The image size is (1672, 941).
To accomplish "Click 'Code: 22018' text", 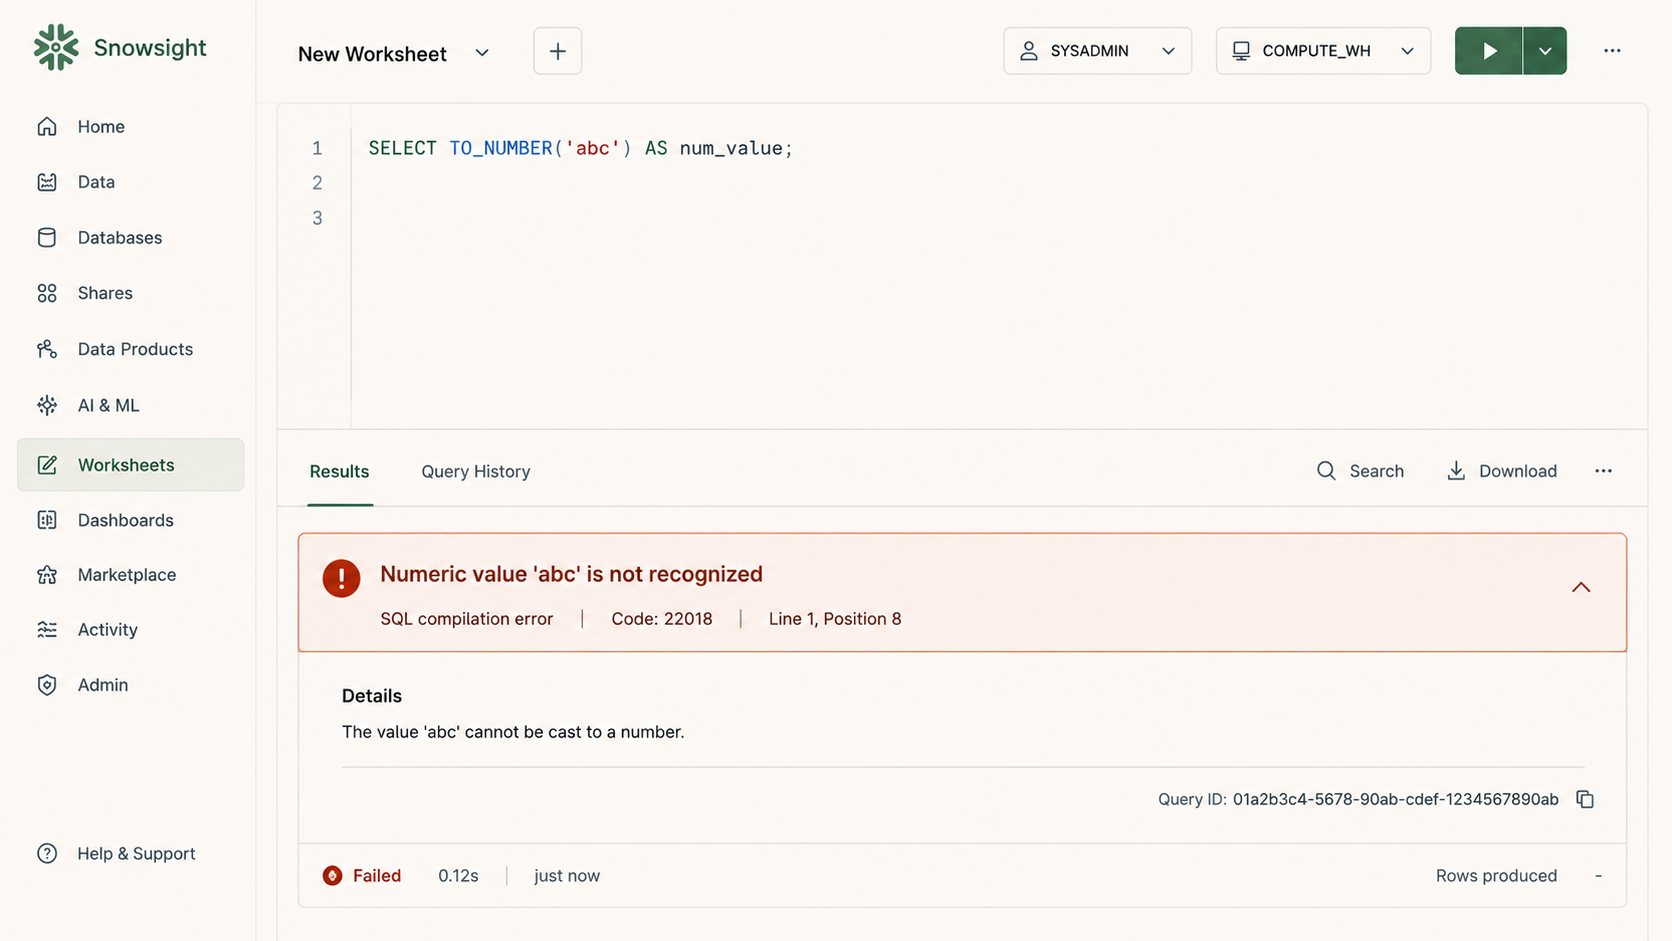I will click(x=662, y=619).
